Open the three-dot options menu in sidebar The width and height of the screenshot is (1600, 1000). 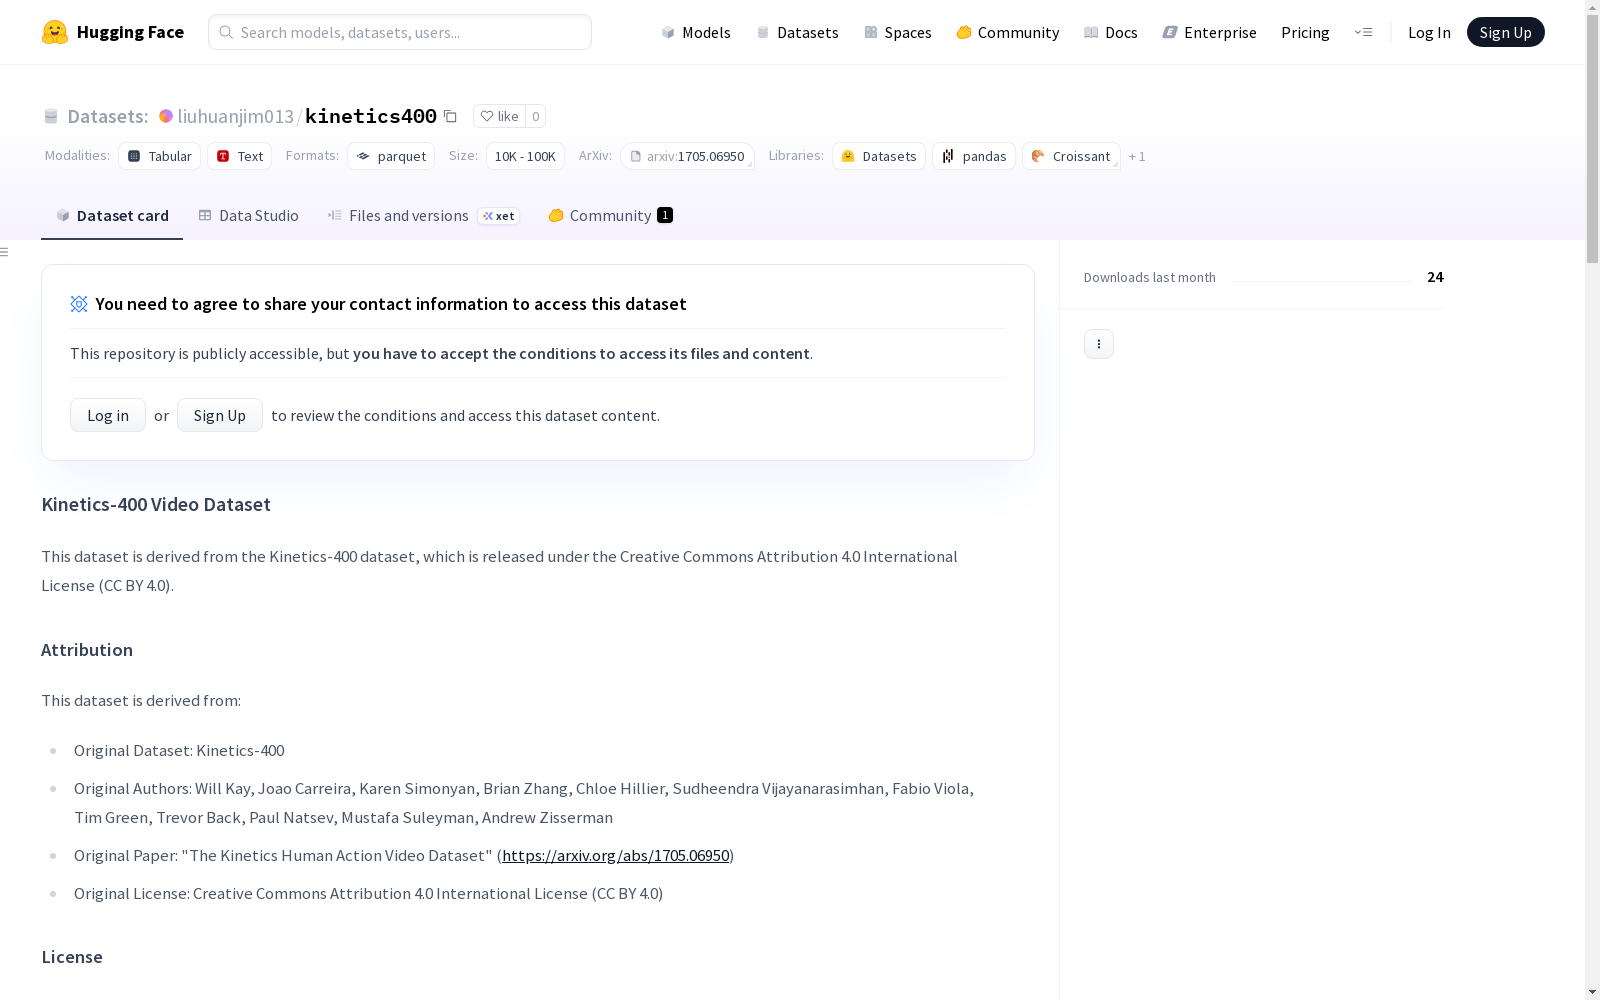(x=1099, y=344)
